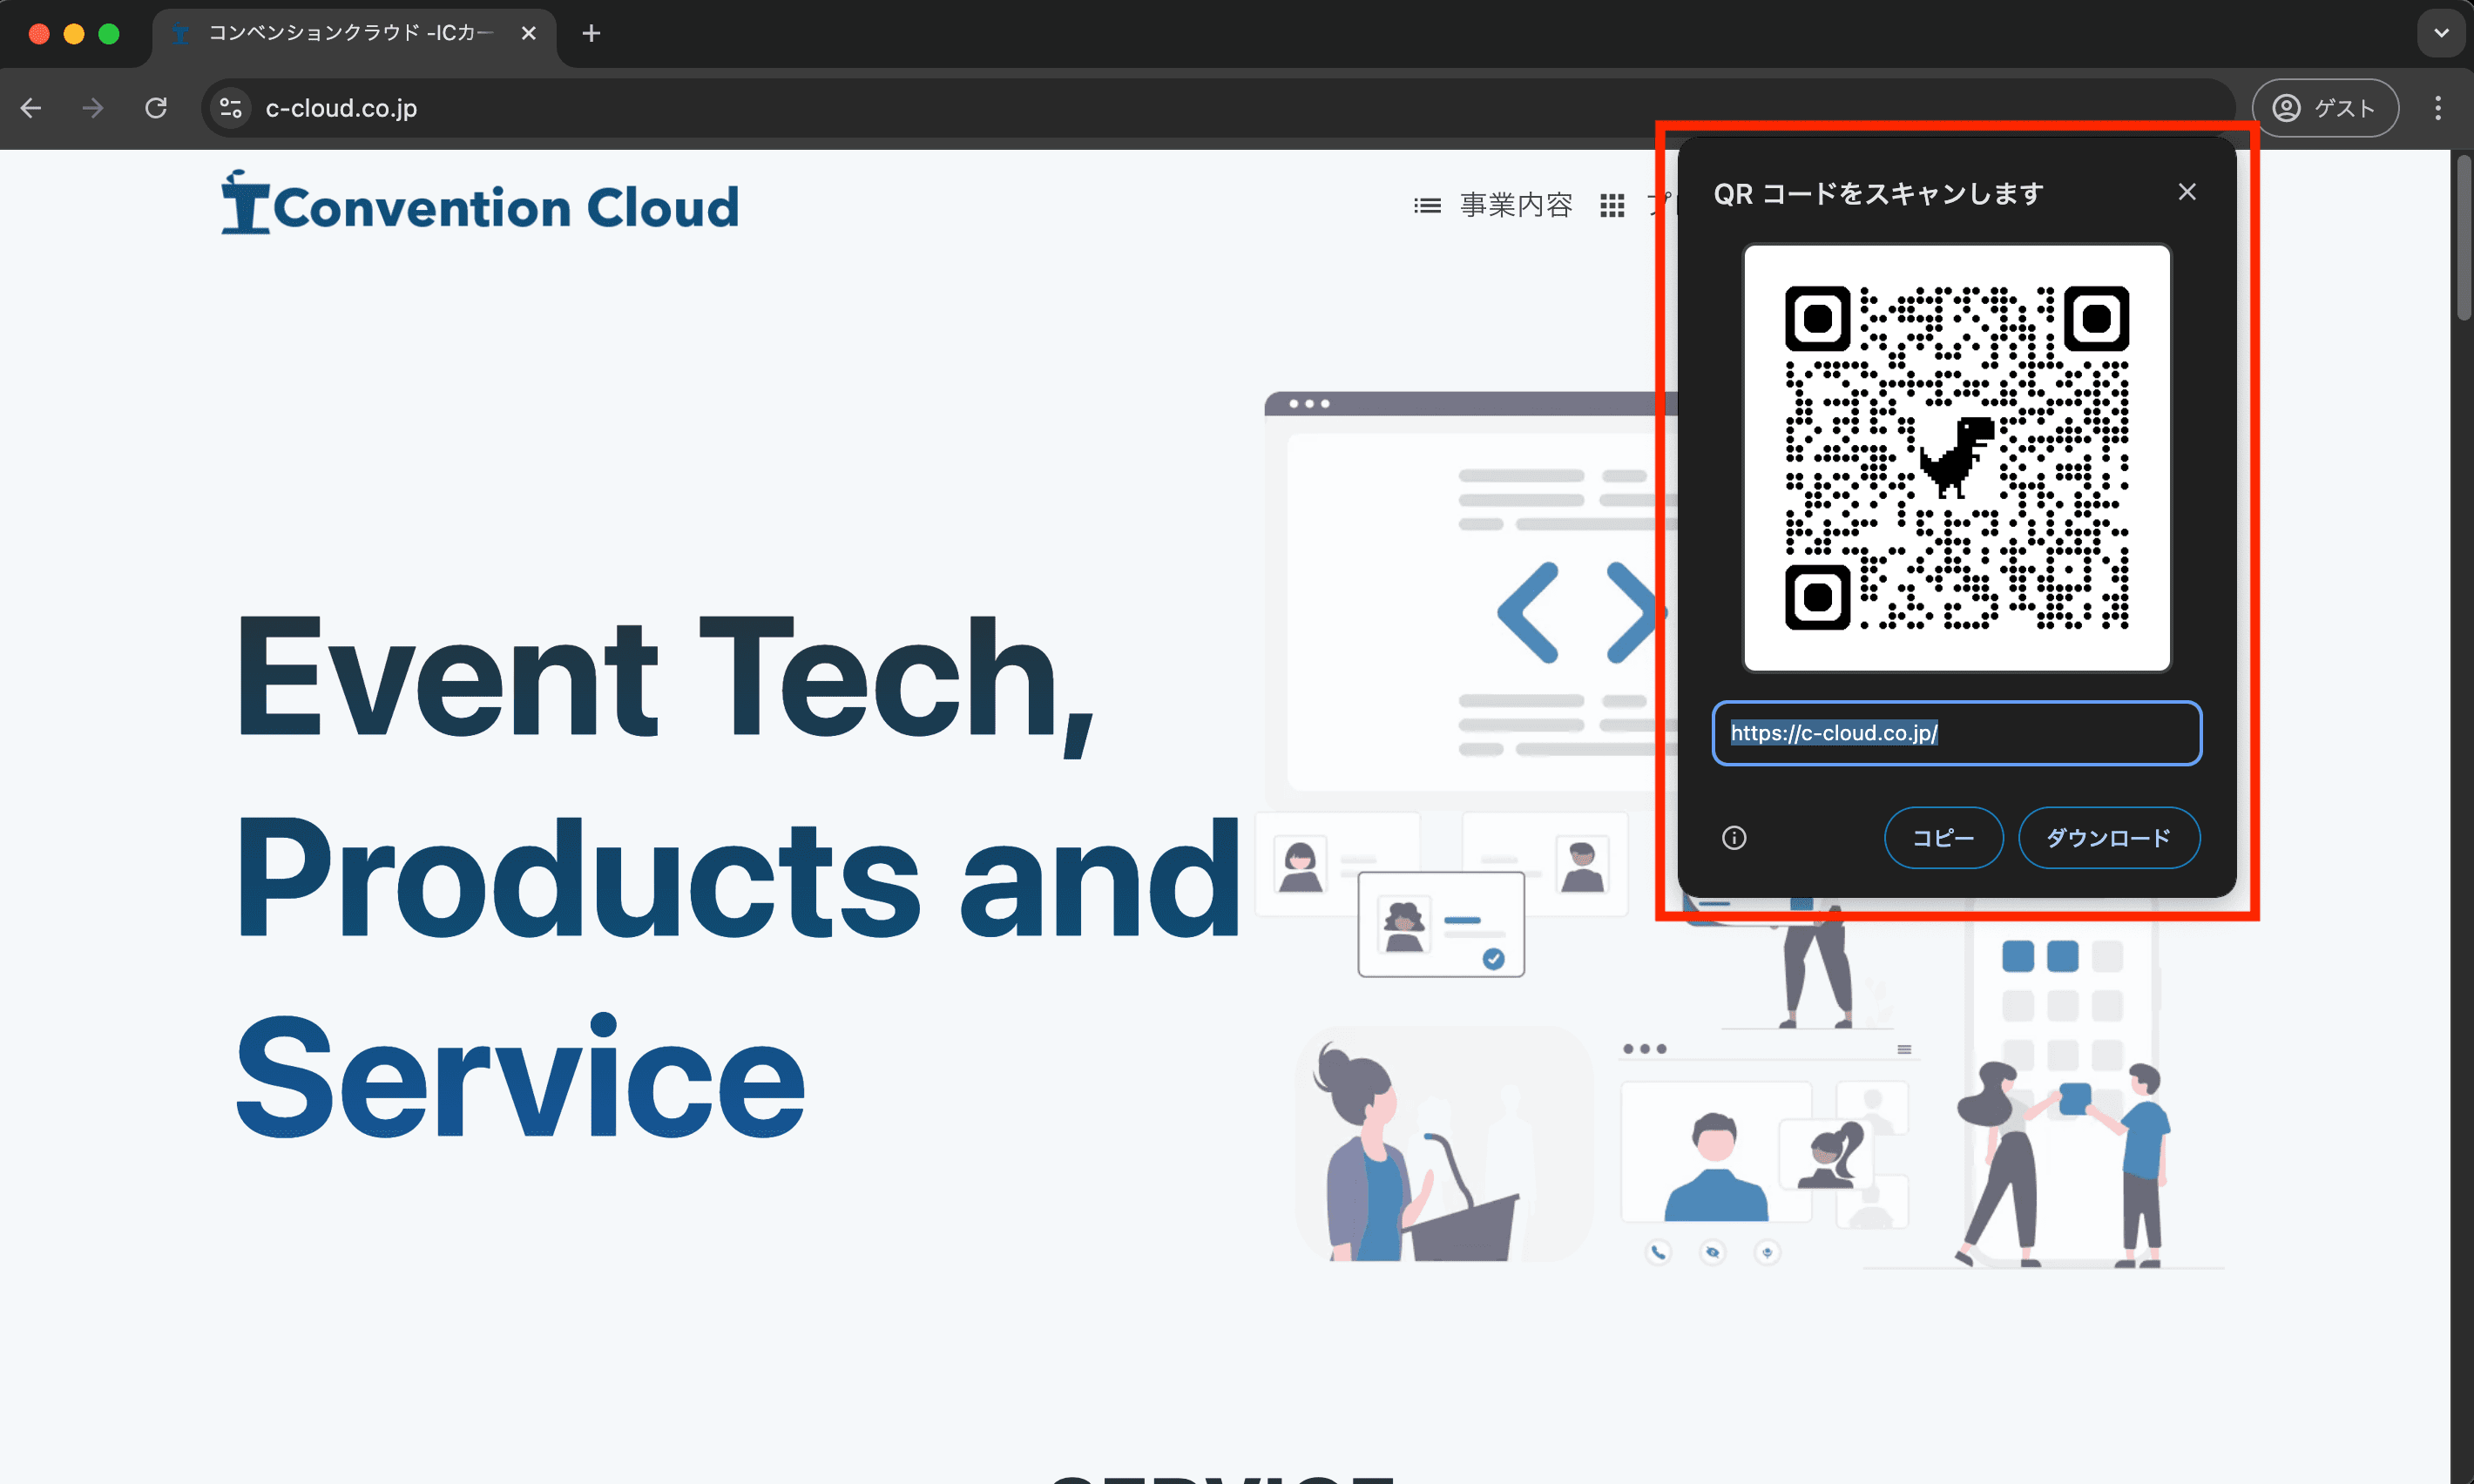Viewport: 2474px width, 1484px height.
Task: Close the QR code dialog
Action: 2187,192
